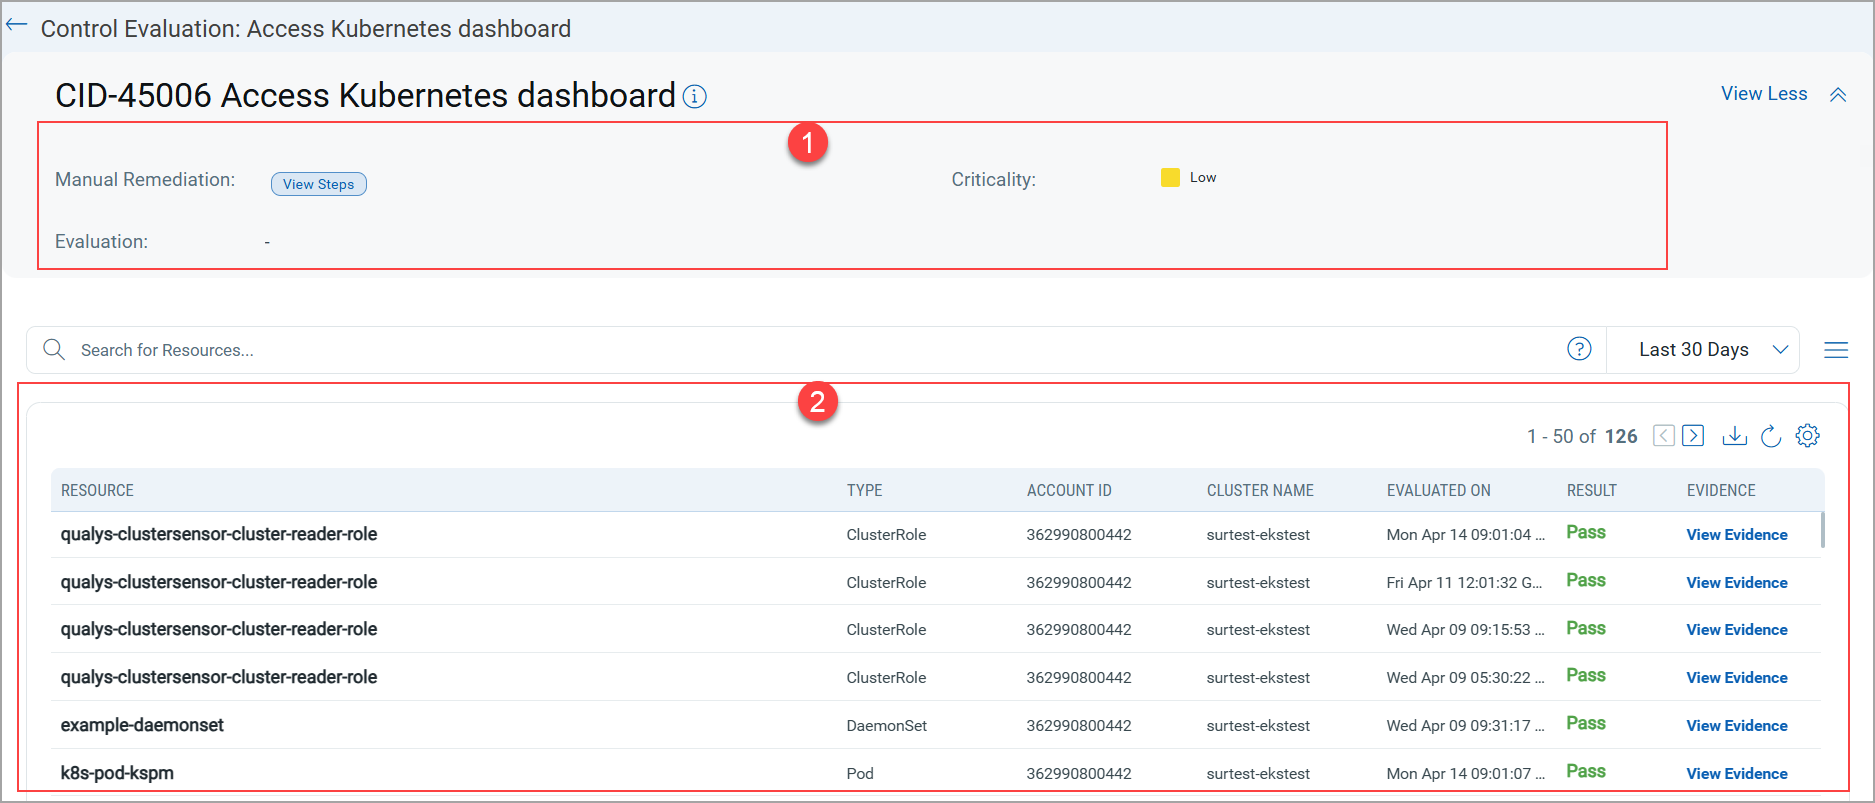
Task: Click Pass result in example-daemonset row
Action: pyautogui.click(x=1586, y=723)
